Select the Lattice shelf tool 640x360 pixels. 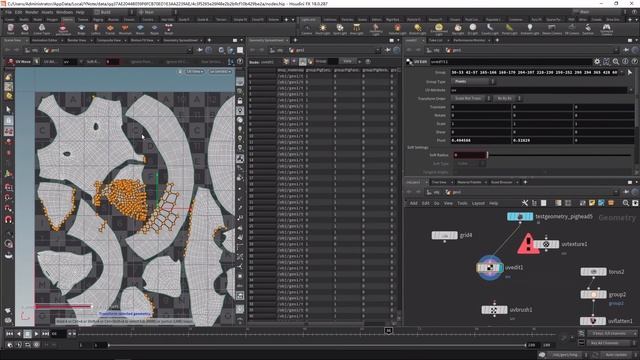96,29
